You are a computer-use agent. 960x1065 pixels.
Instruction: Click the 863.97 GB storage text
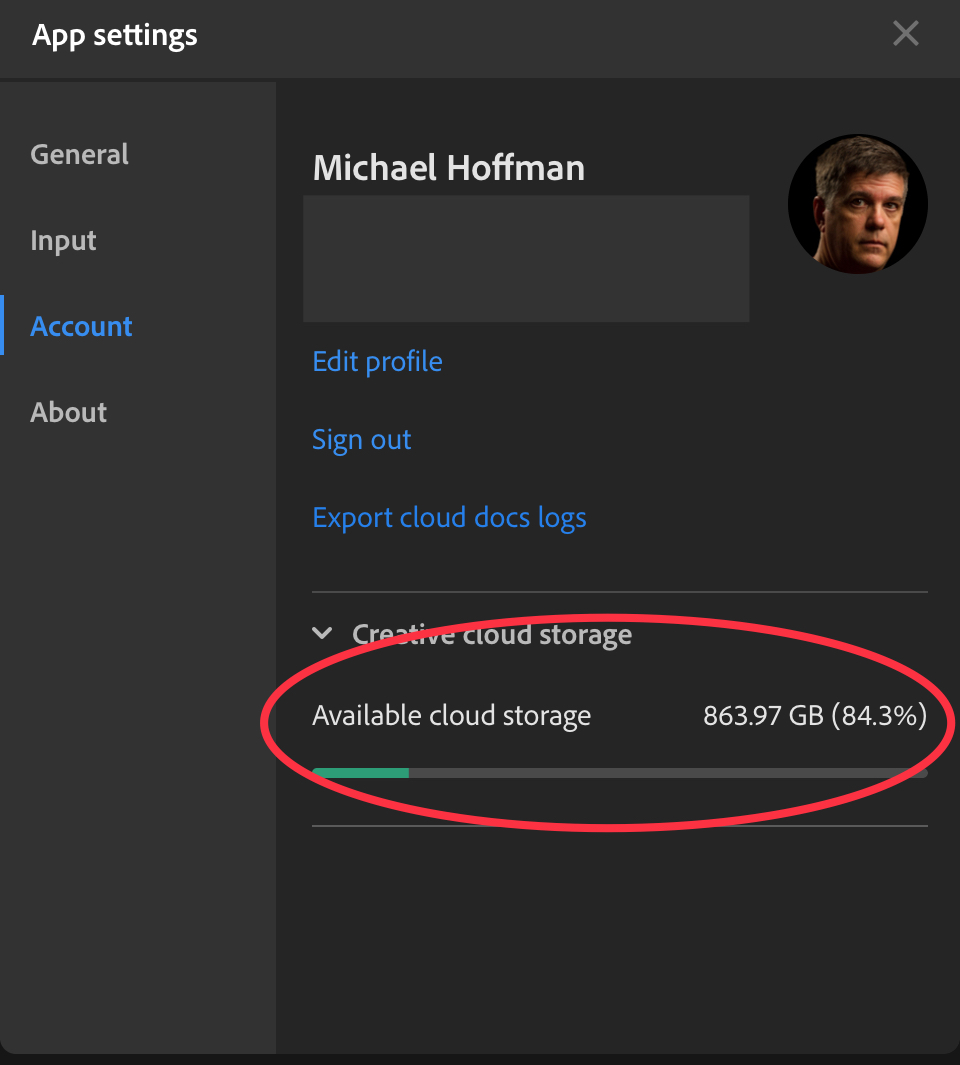814,715
